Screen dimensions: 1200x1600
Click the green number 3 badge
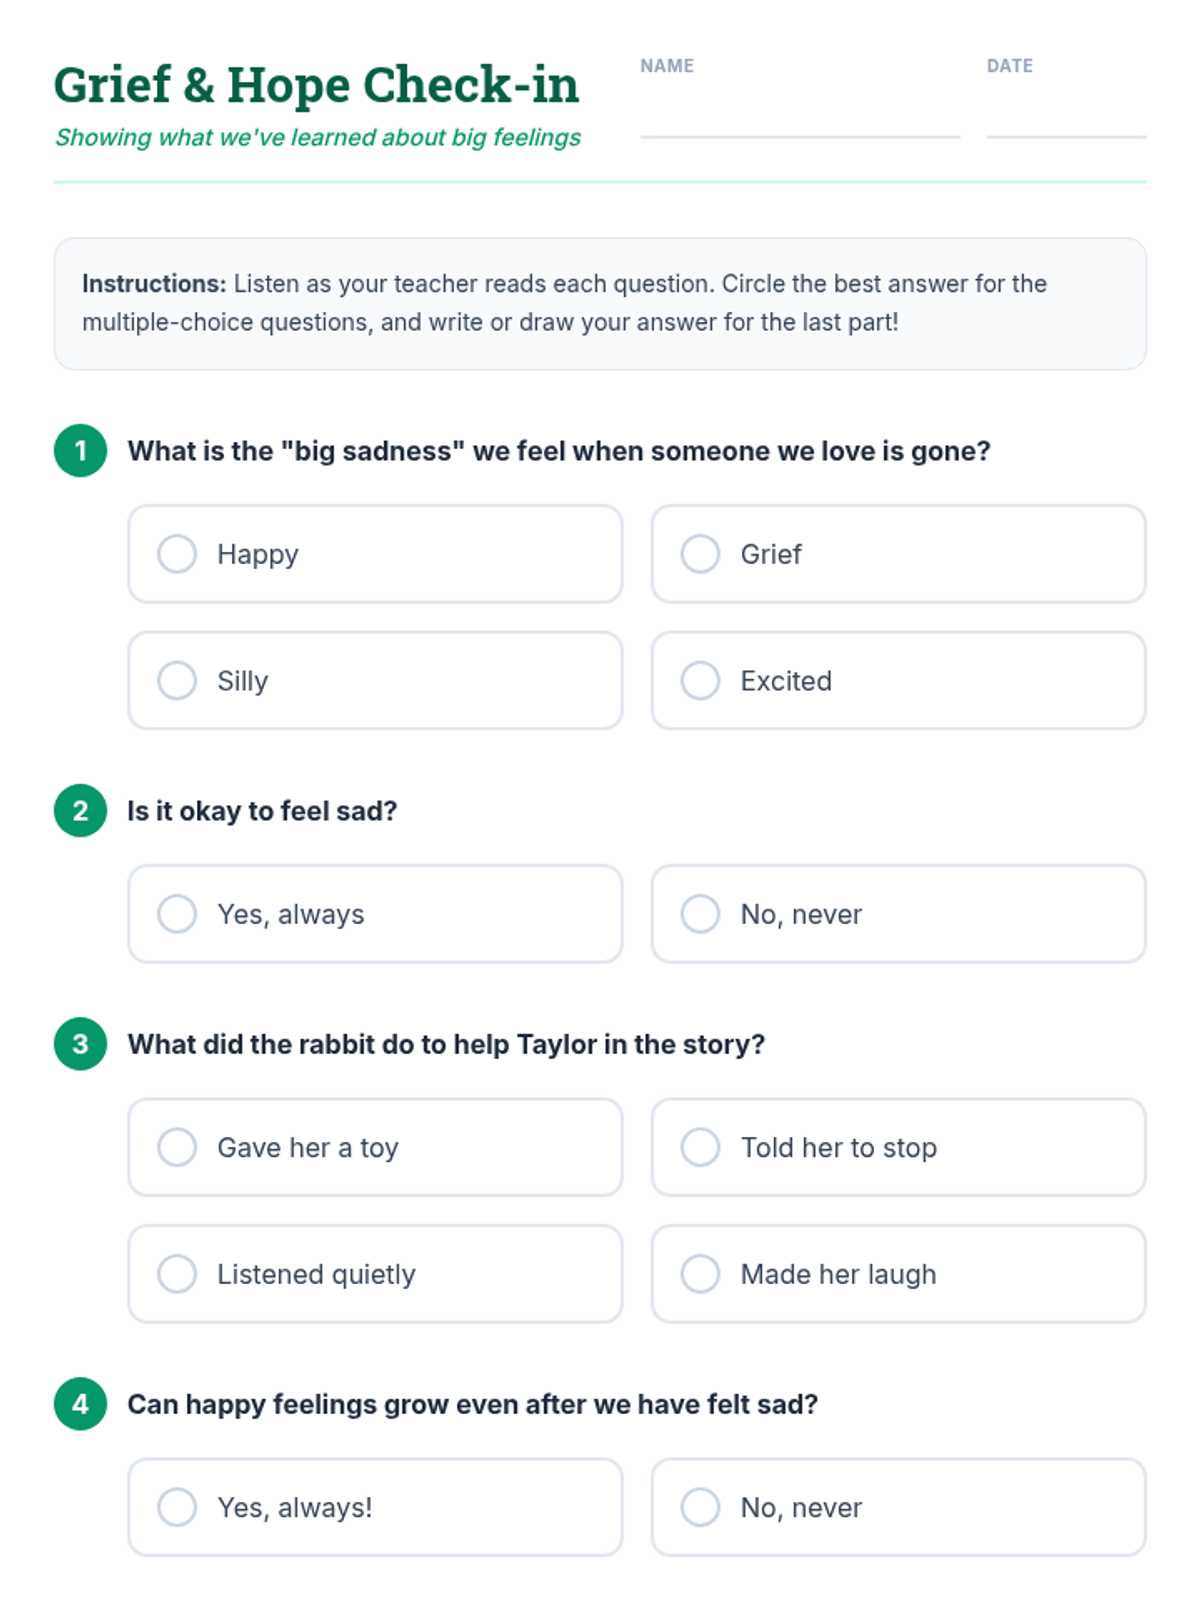pos(81,1044)
